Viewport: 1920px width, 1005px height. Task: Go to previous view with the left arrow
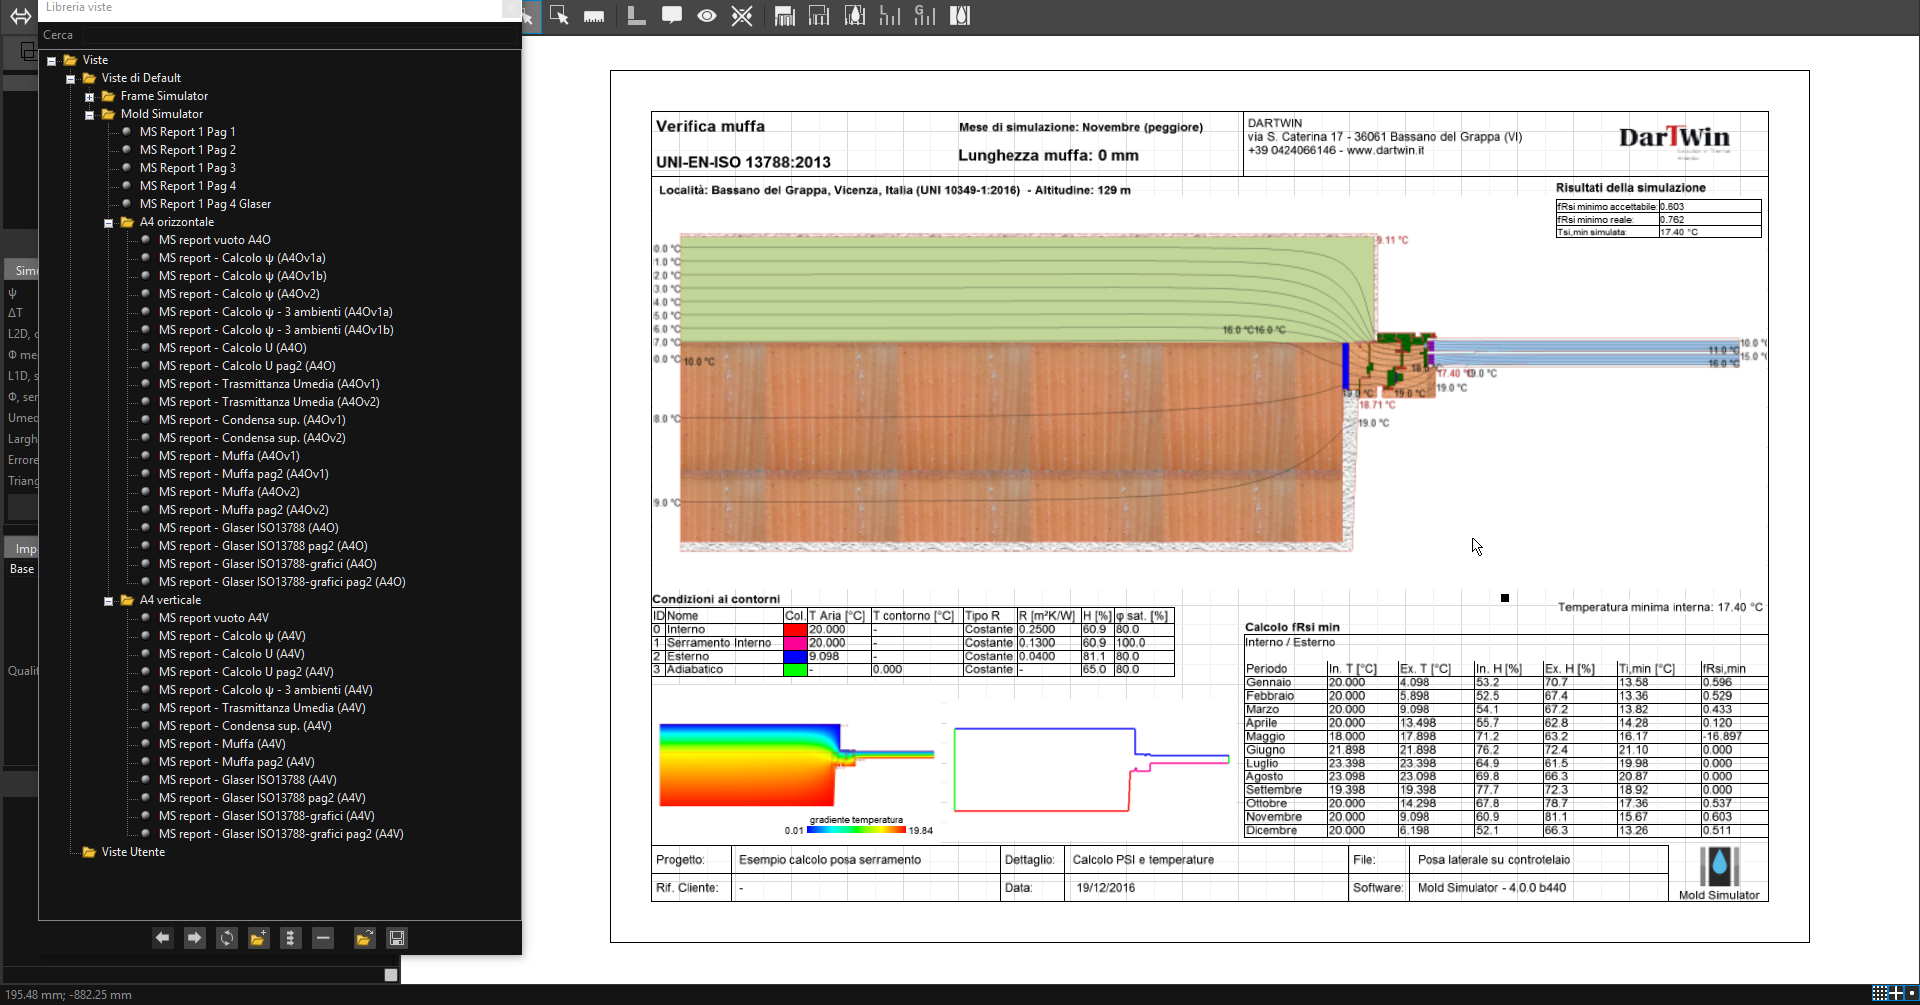163,938
